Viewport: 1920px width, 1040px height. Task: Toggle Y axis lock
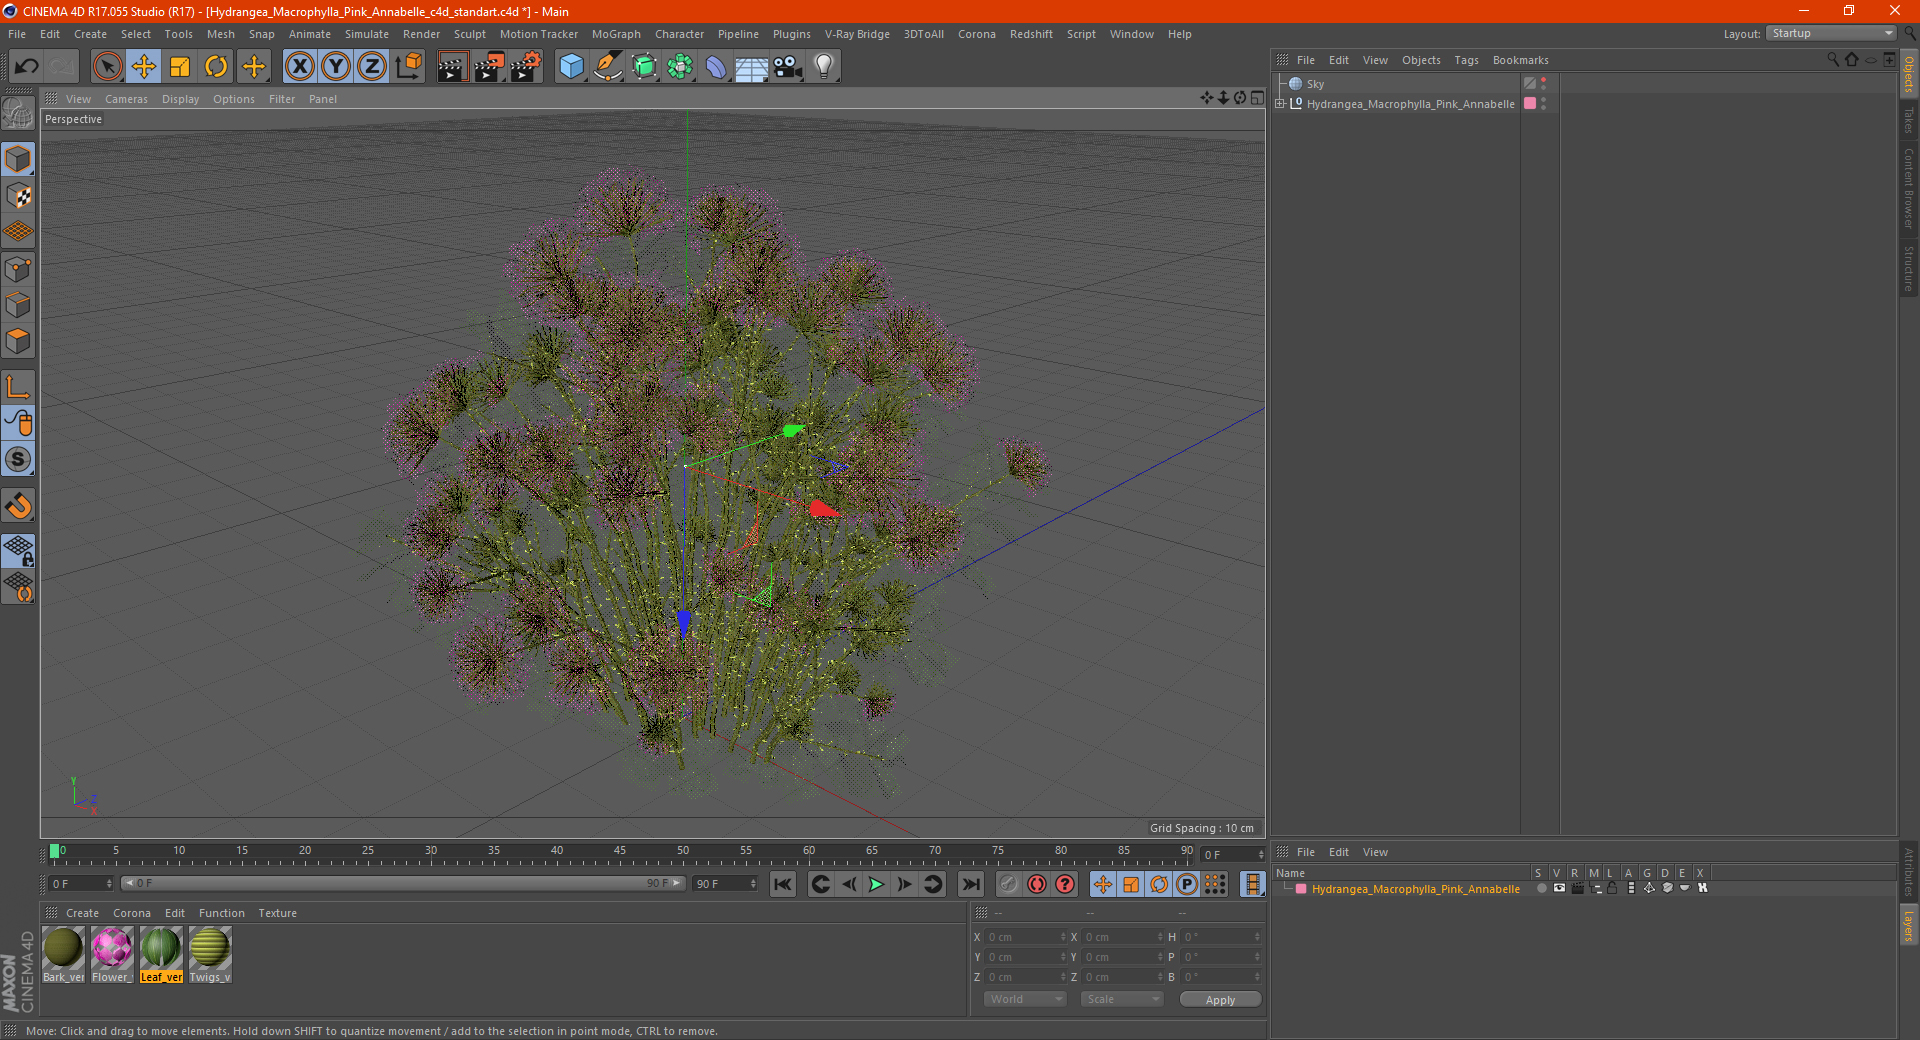335,67
